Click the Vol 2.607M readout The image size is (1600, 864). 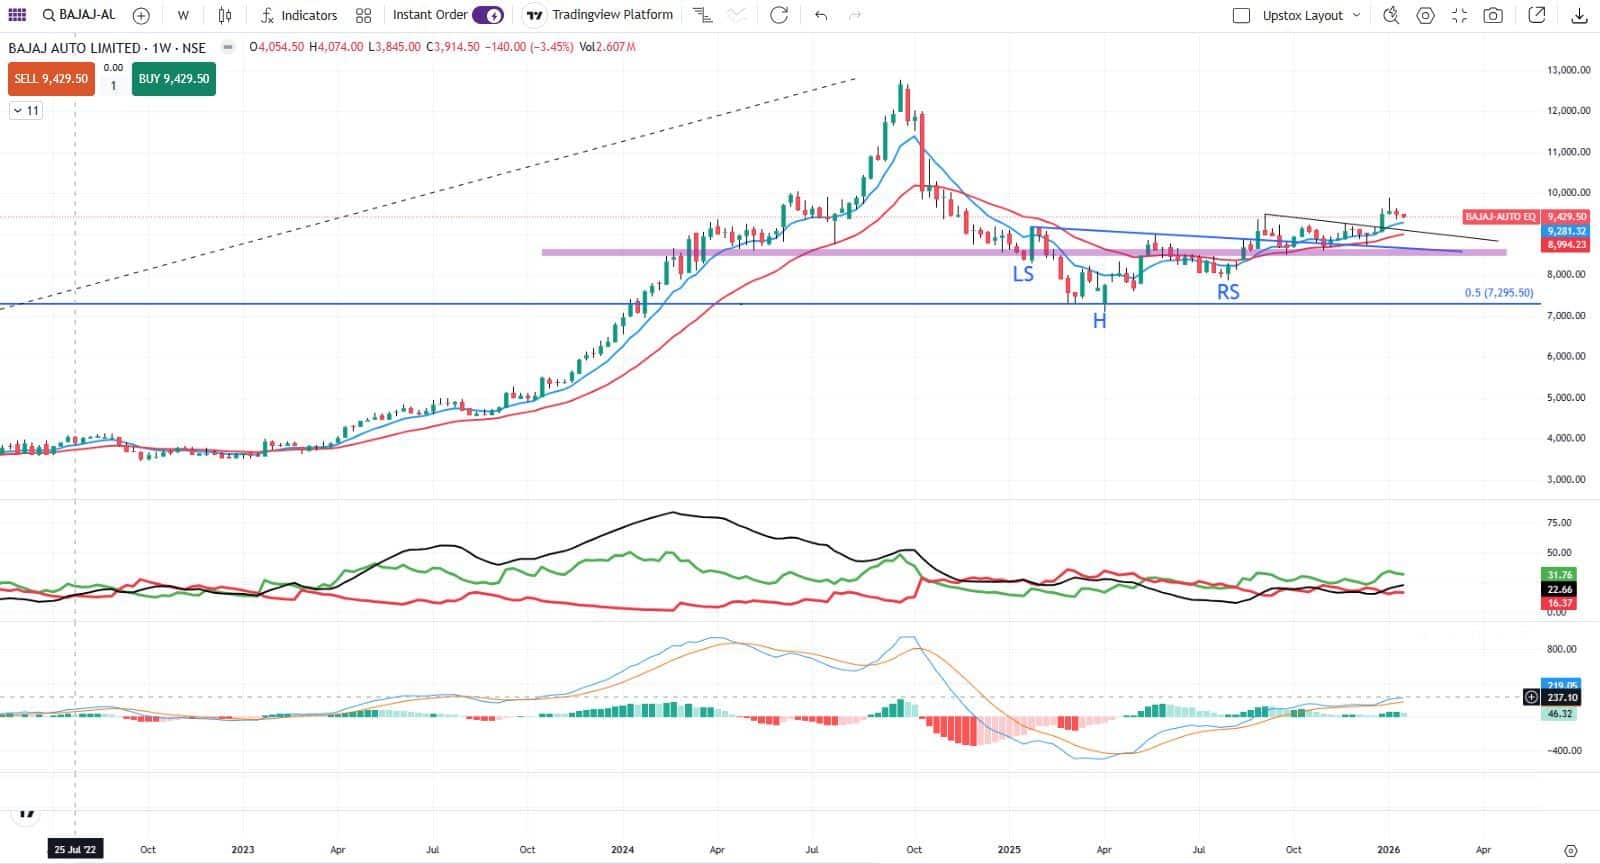[x=607, y=47]
